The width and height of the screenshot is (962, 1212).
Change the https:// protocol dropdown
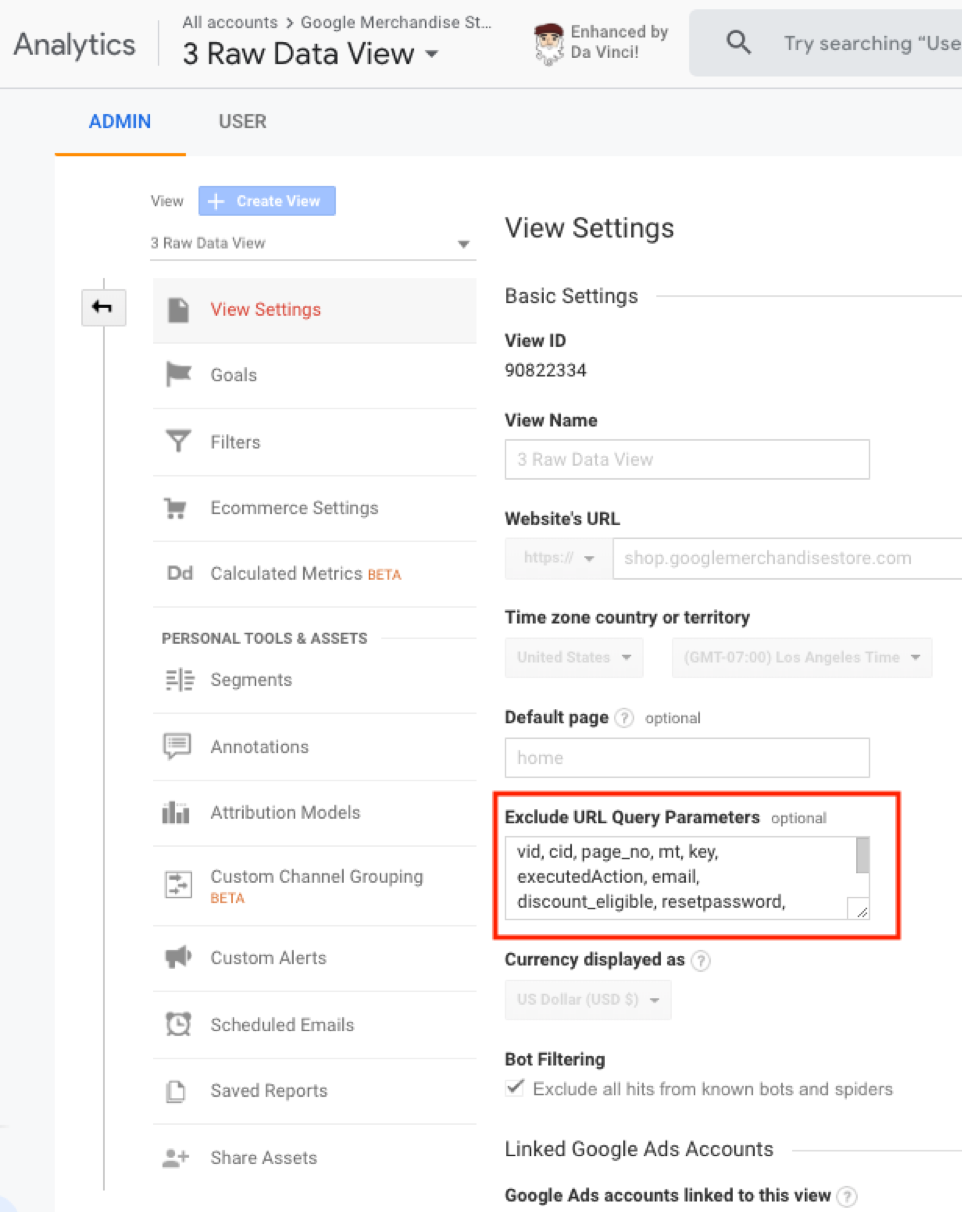(556, 558)
